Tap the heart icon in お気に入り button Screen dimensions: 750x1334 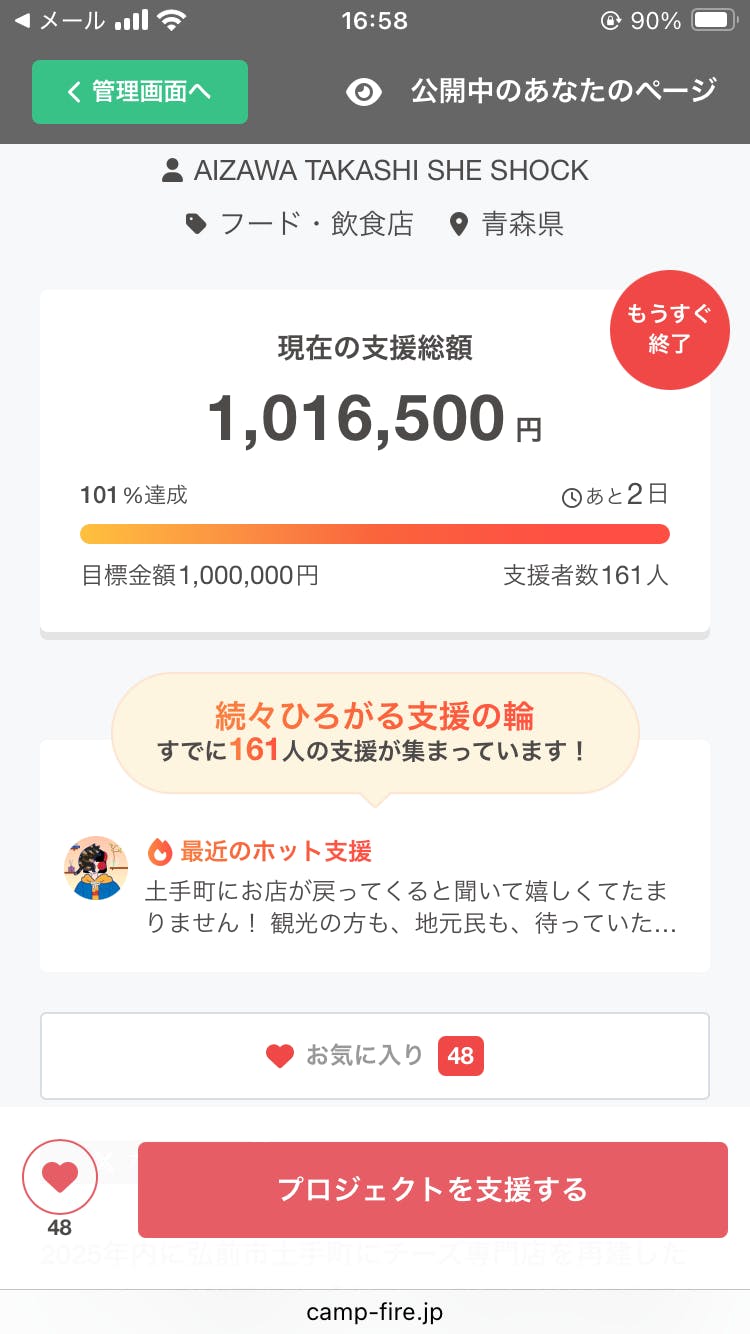[280, 1055]
